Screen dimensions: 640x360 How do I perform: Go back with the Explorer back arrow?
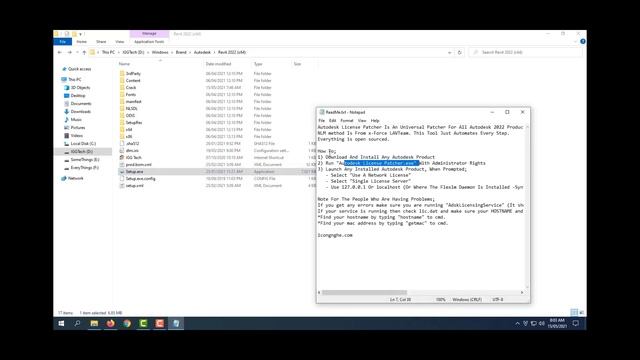(60, 52)
